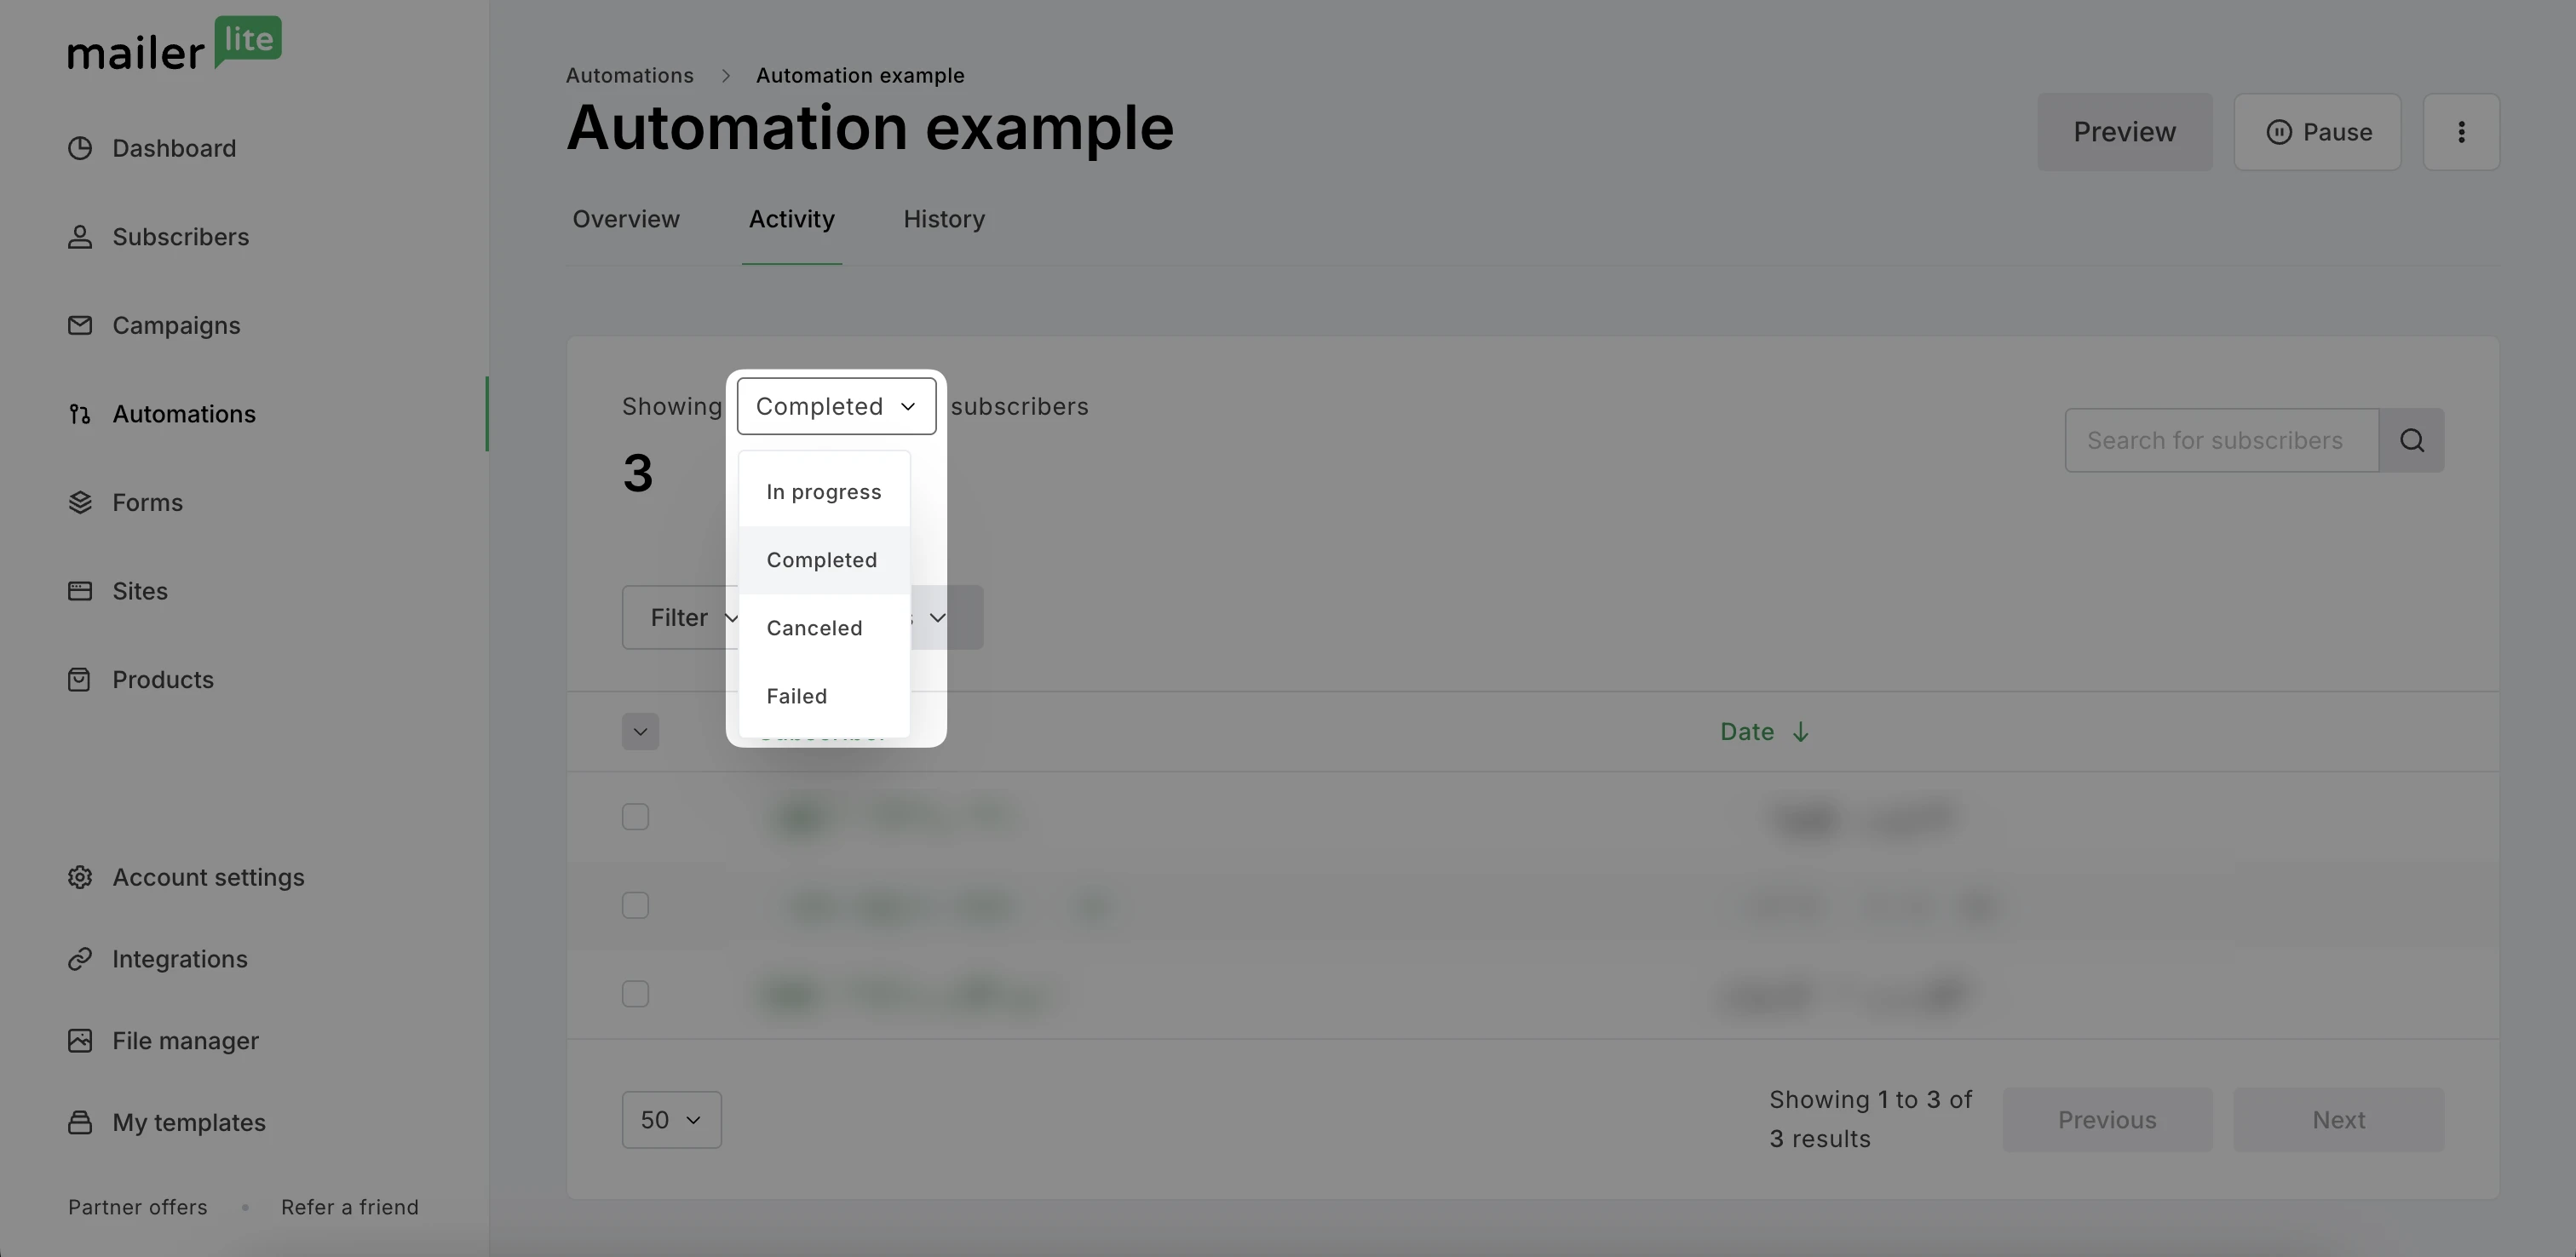
Task: Expand the Filter dropdown
Action: tap(682, 617)
